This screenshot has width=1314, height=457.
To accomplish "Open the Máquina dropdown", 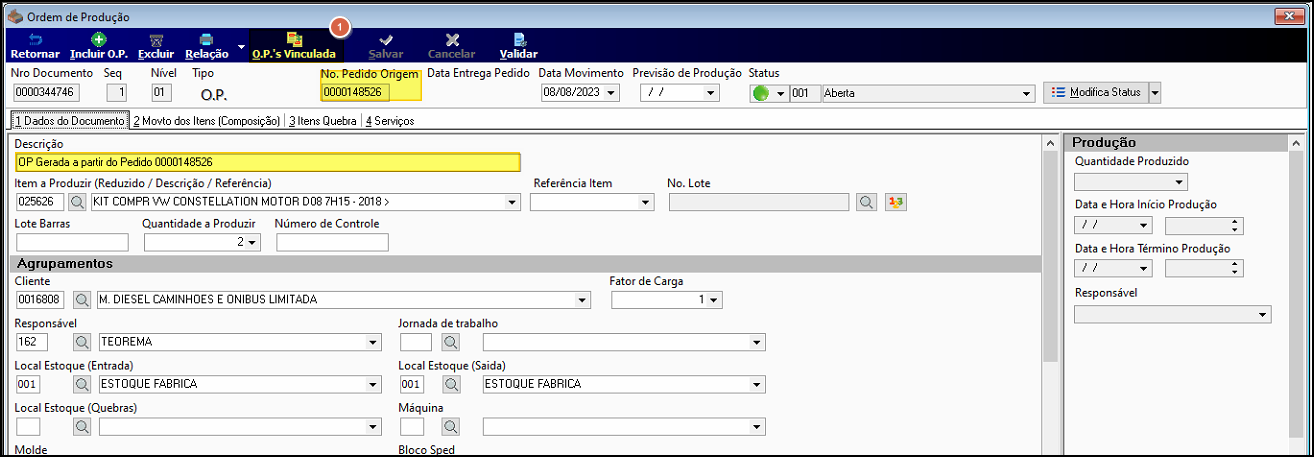I will [x=757, y=427].
